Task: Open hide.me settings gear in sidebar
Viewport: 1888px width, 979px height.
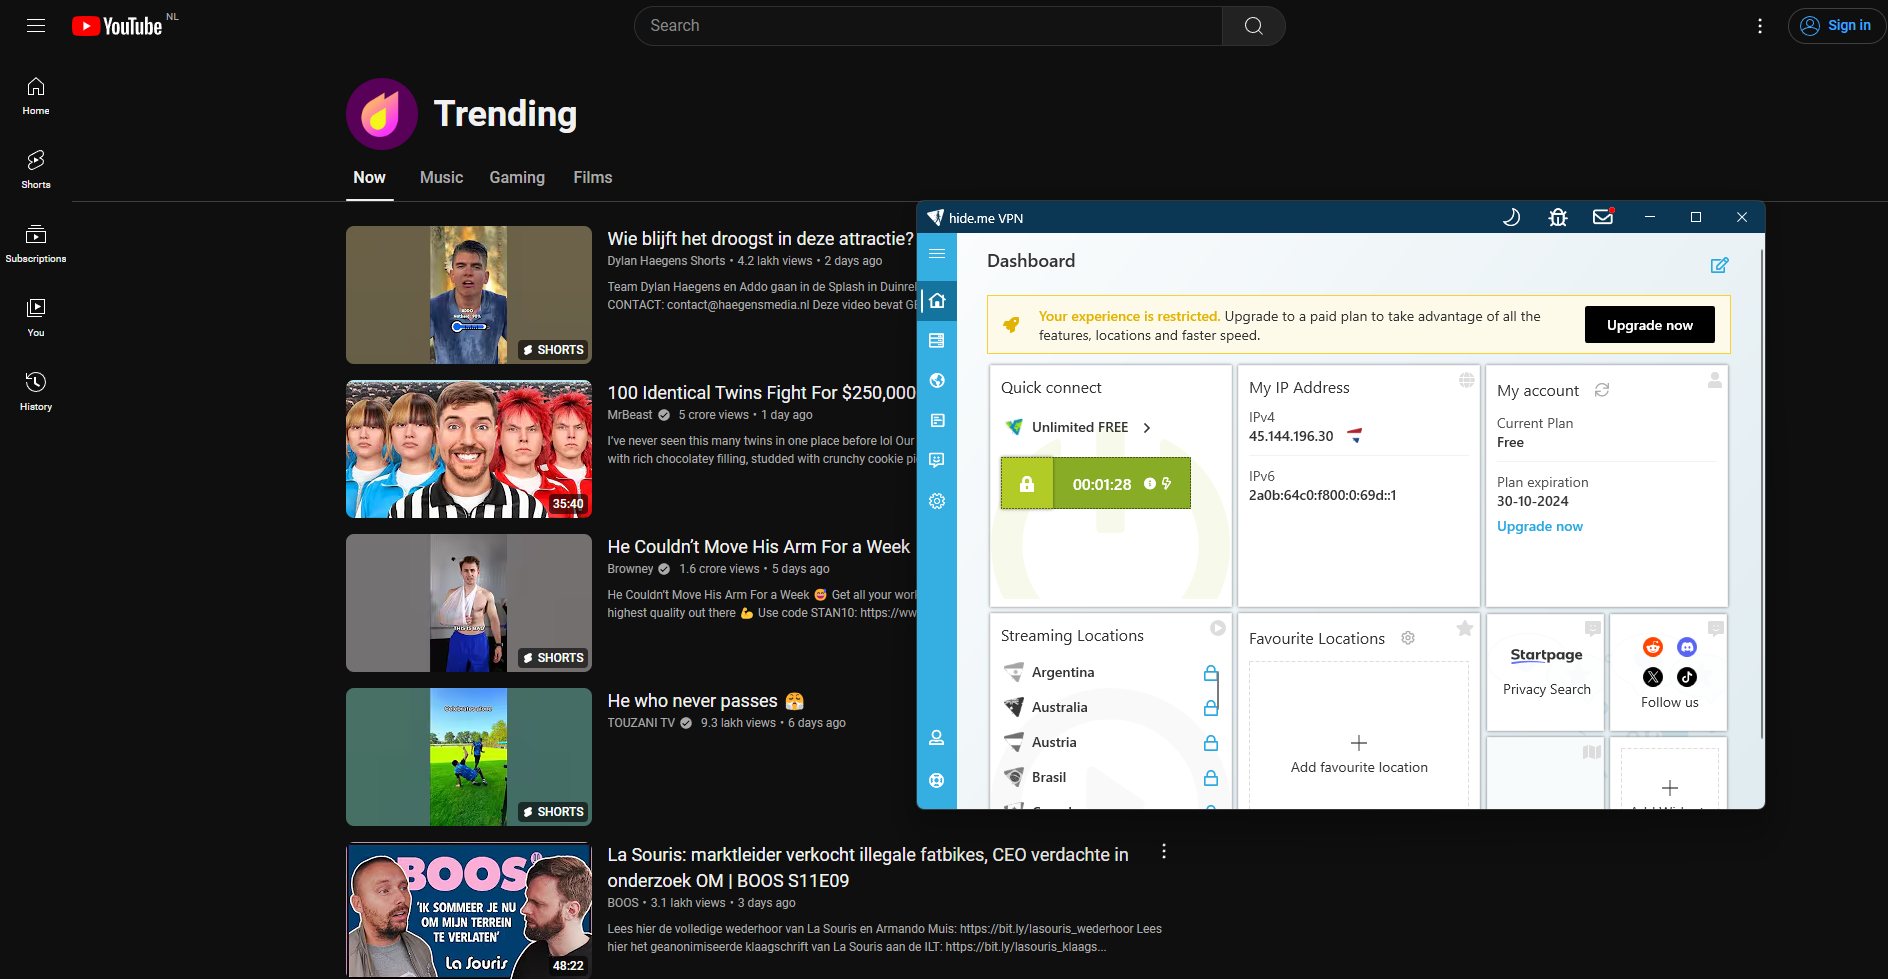Action: click(x=937, y=501)
